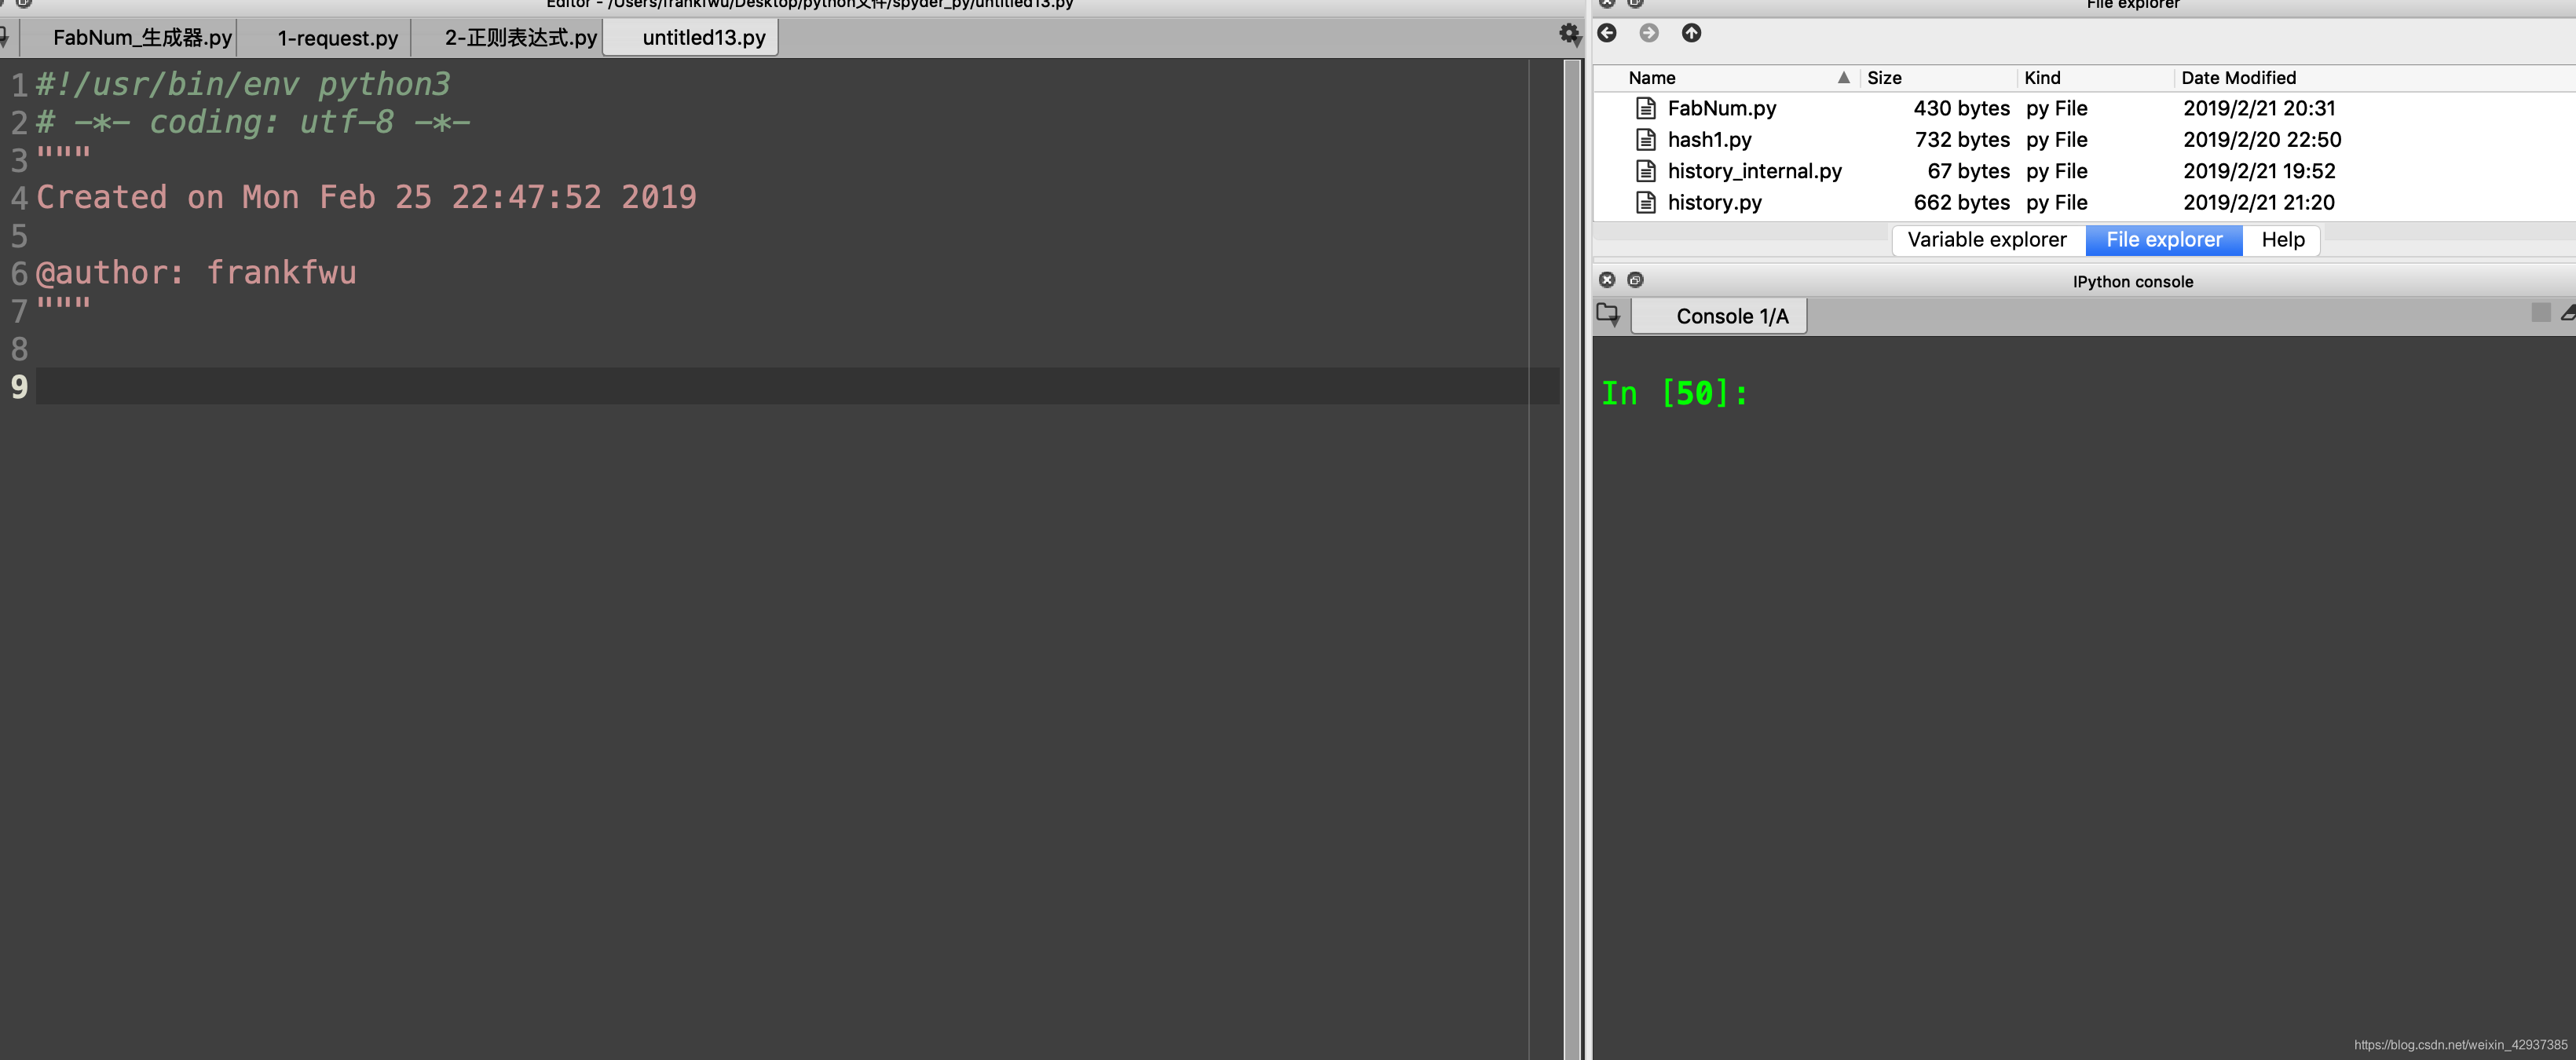Go back in File explorer
This screenshot has height=1060, width=2576.
pyautogui.click(x=1607, y=33)
